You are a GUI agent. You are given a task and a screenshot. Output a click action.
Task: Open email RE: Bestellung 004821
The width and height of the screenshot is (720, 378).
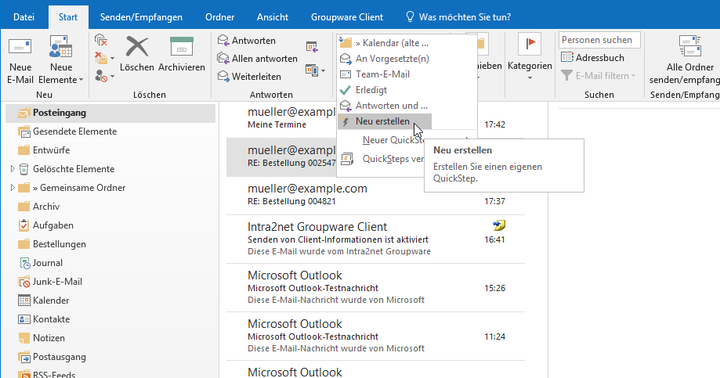pyautogui.click(x=375, y=195)
